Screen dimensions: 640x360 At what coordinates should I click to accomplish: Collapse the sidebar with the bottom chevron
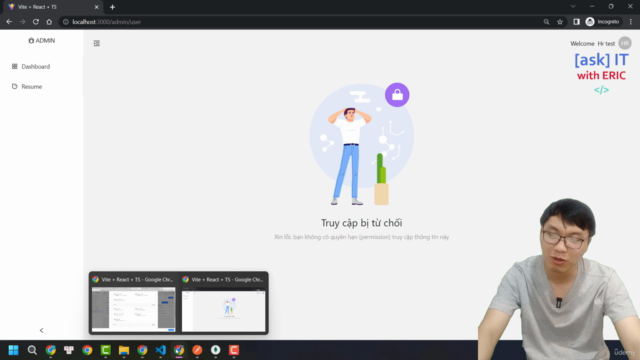(x=41, y=331)
